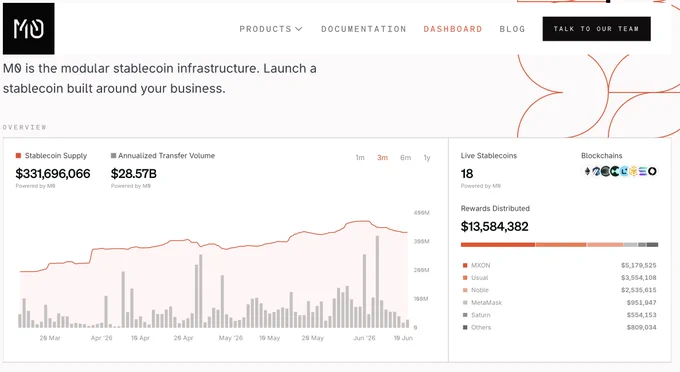Toggle the Stablecoin Supply legend marker
The width and height of the screenshot is (680, 372).
(x=18, y=156)
